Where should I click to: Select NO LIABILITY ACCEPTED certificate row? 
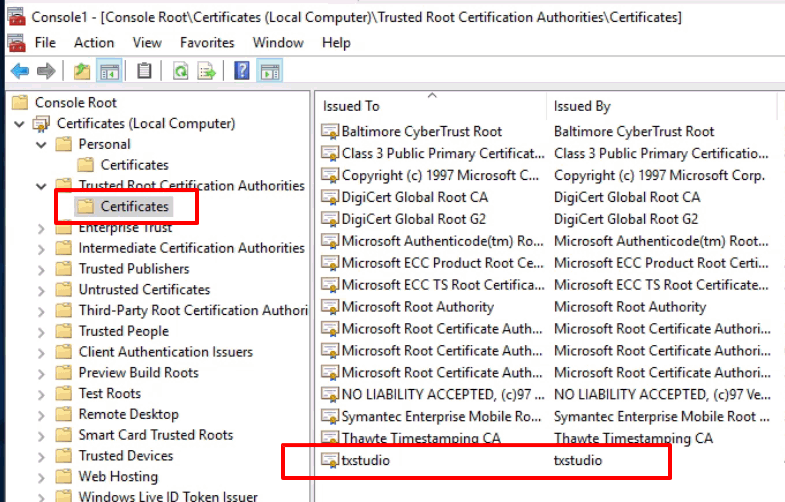546,395
